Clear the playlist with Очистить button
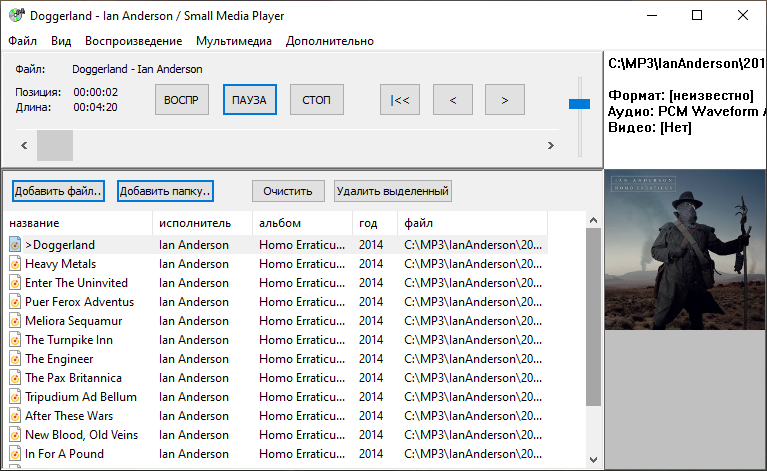Screen dimensions: 767x471 [288, 191]
